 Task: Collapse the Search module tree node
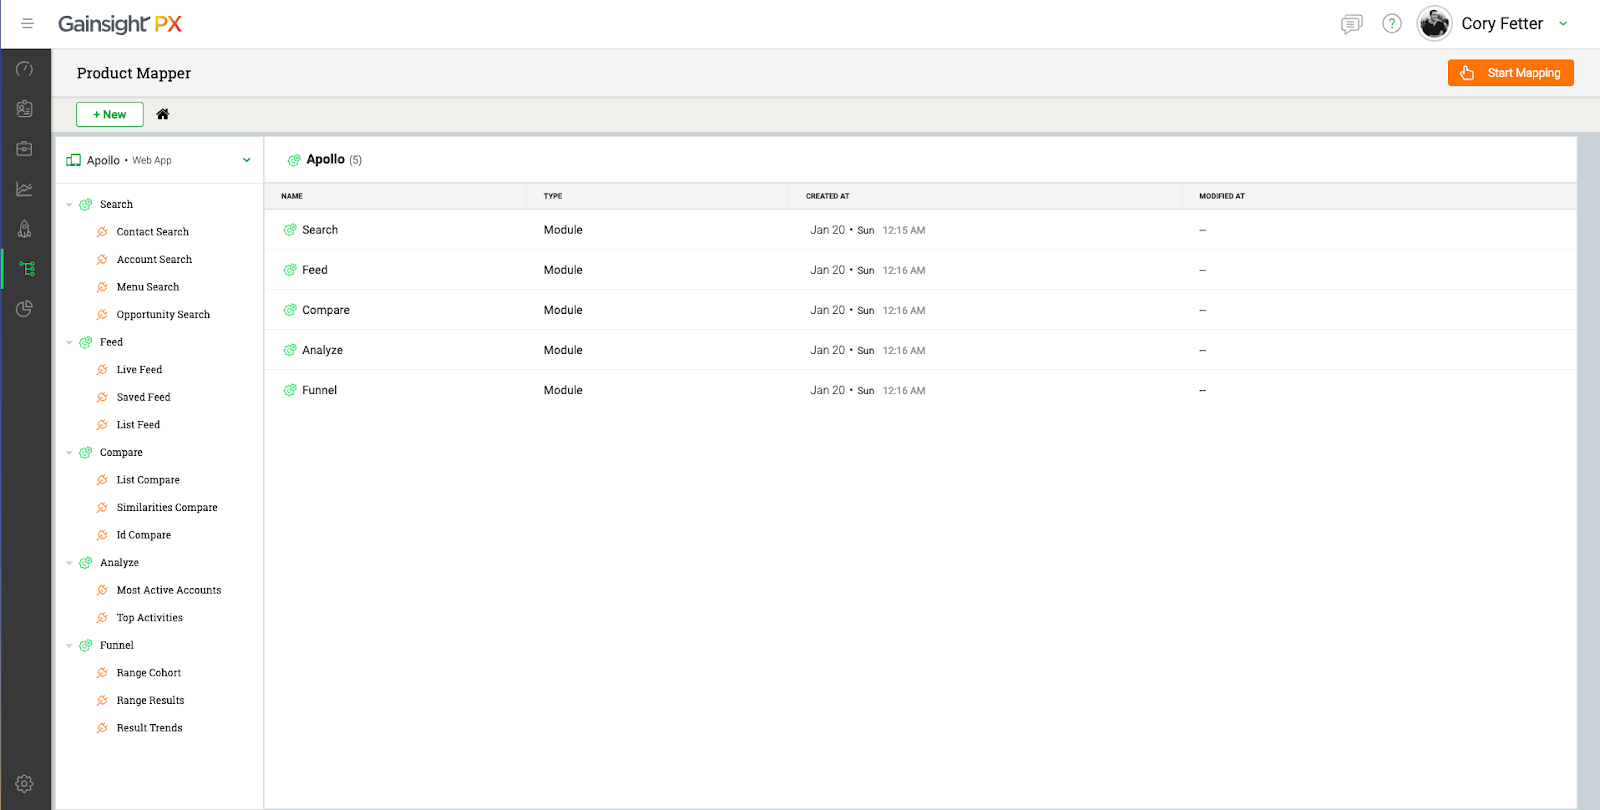click(69, 205)
